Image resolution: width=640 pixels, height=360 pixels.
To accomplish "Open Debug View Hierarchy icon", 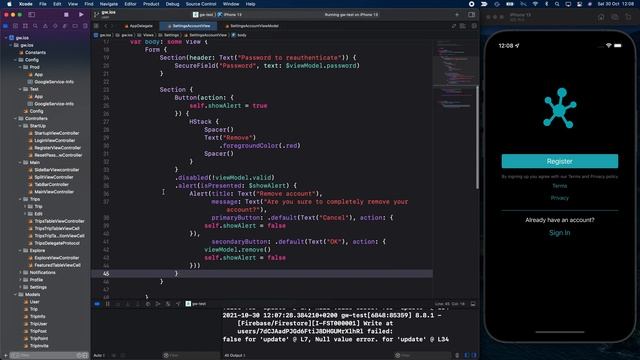I will pyautogui.click(x=148, y=304).
